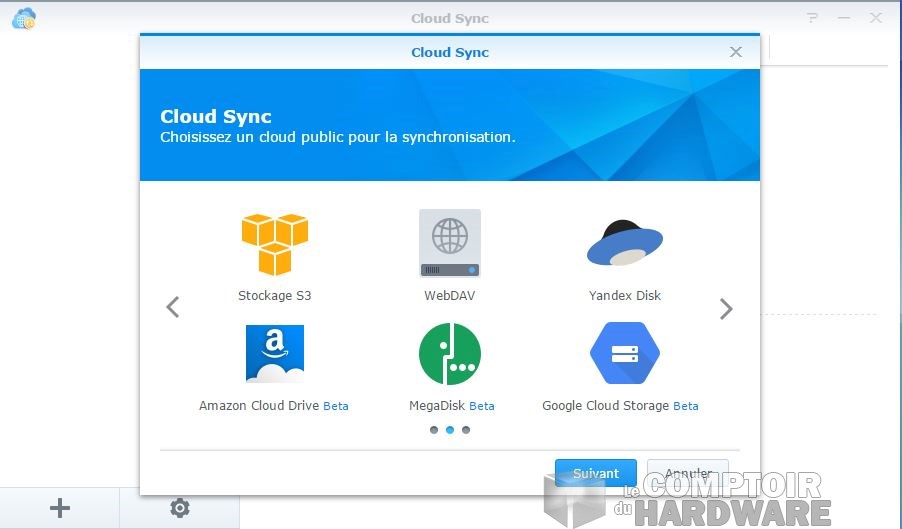Choose the WebDAV server icon

(x=450, y=243)
